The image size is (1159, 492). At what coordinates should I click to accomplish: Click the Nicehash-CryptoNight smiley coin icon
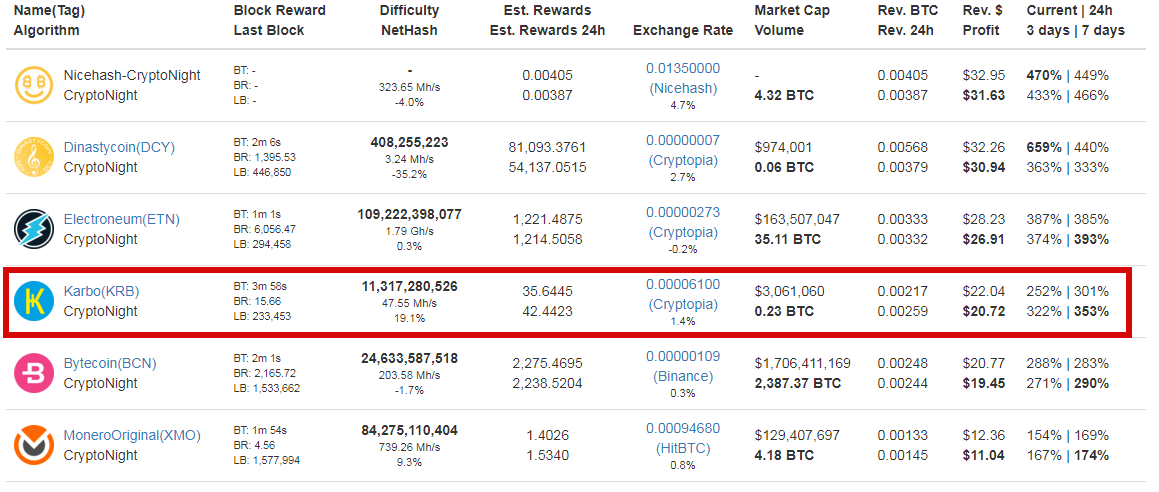35,85
